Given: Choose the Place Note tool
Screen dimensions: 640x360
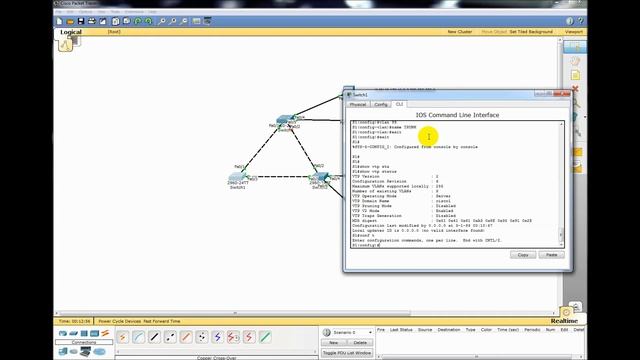Looking at the screenshot, I should tap(575, 75).
